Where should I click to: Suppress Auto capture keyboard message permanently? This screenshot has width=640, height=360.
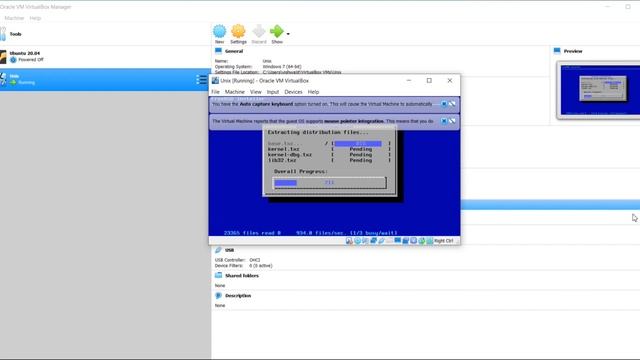[452, 104]
